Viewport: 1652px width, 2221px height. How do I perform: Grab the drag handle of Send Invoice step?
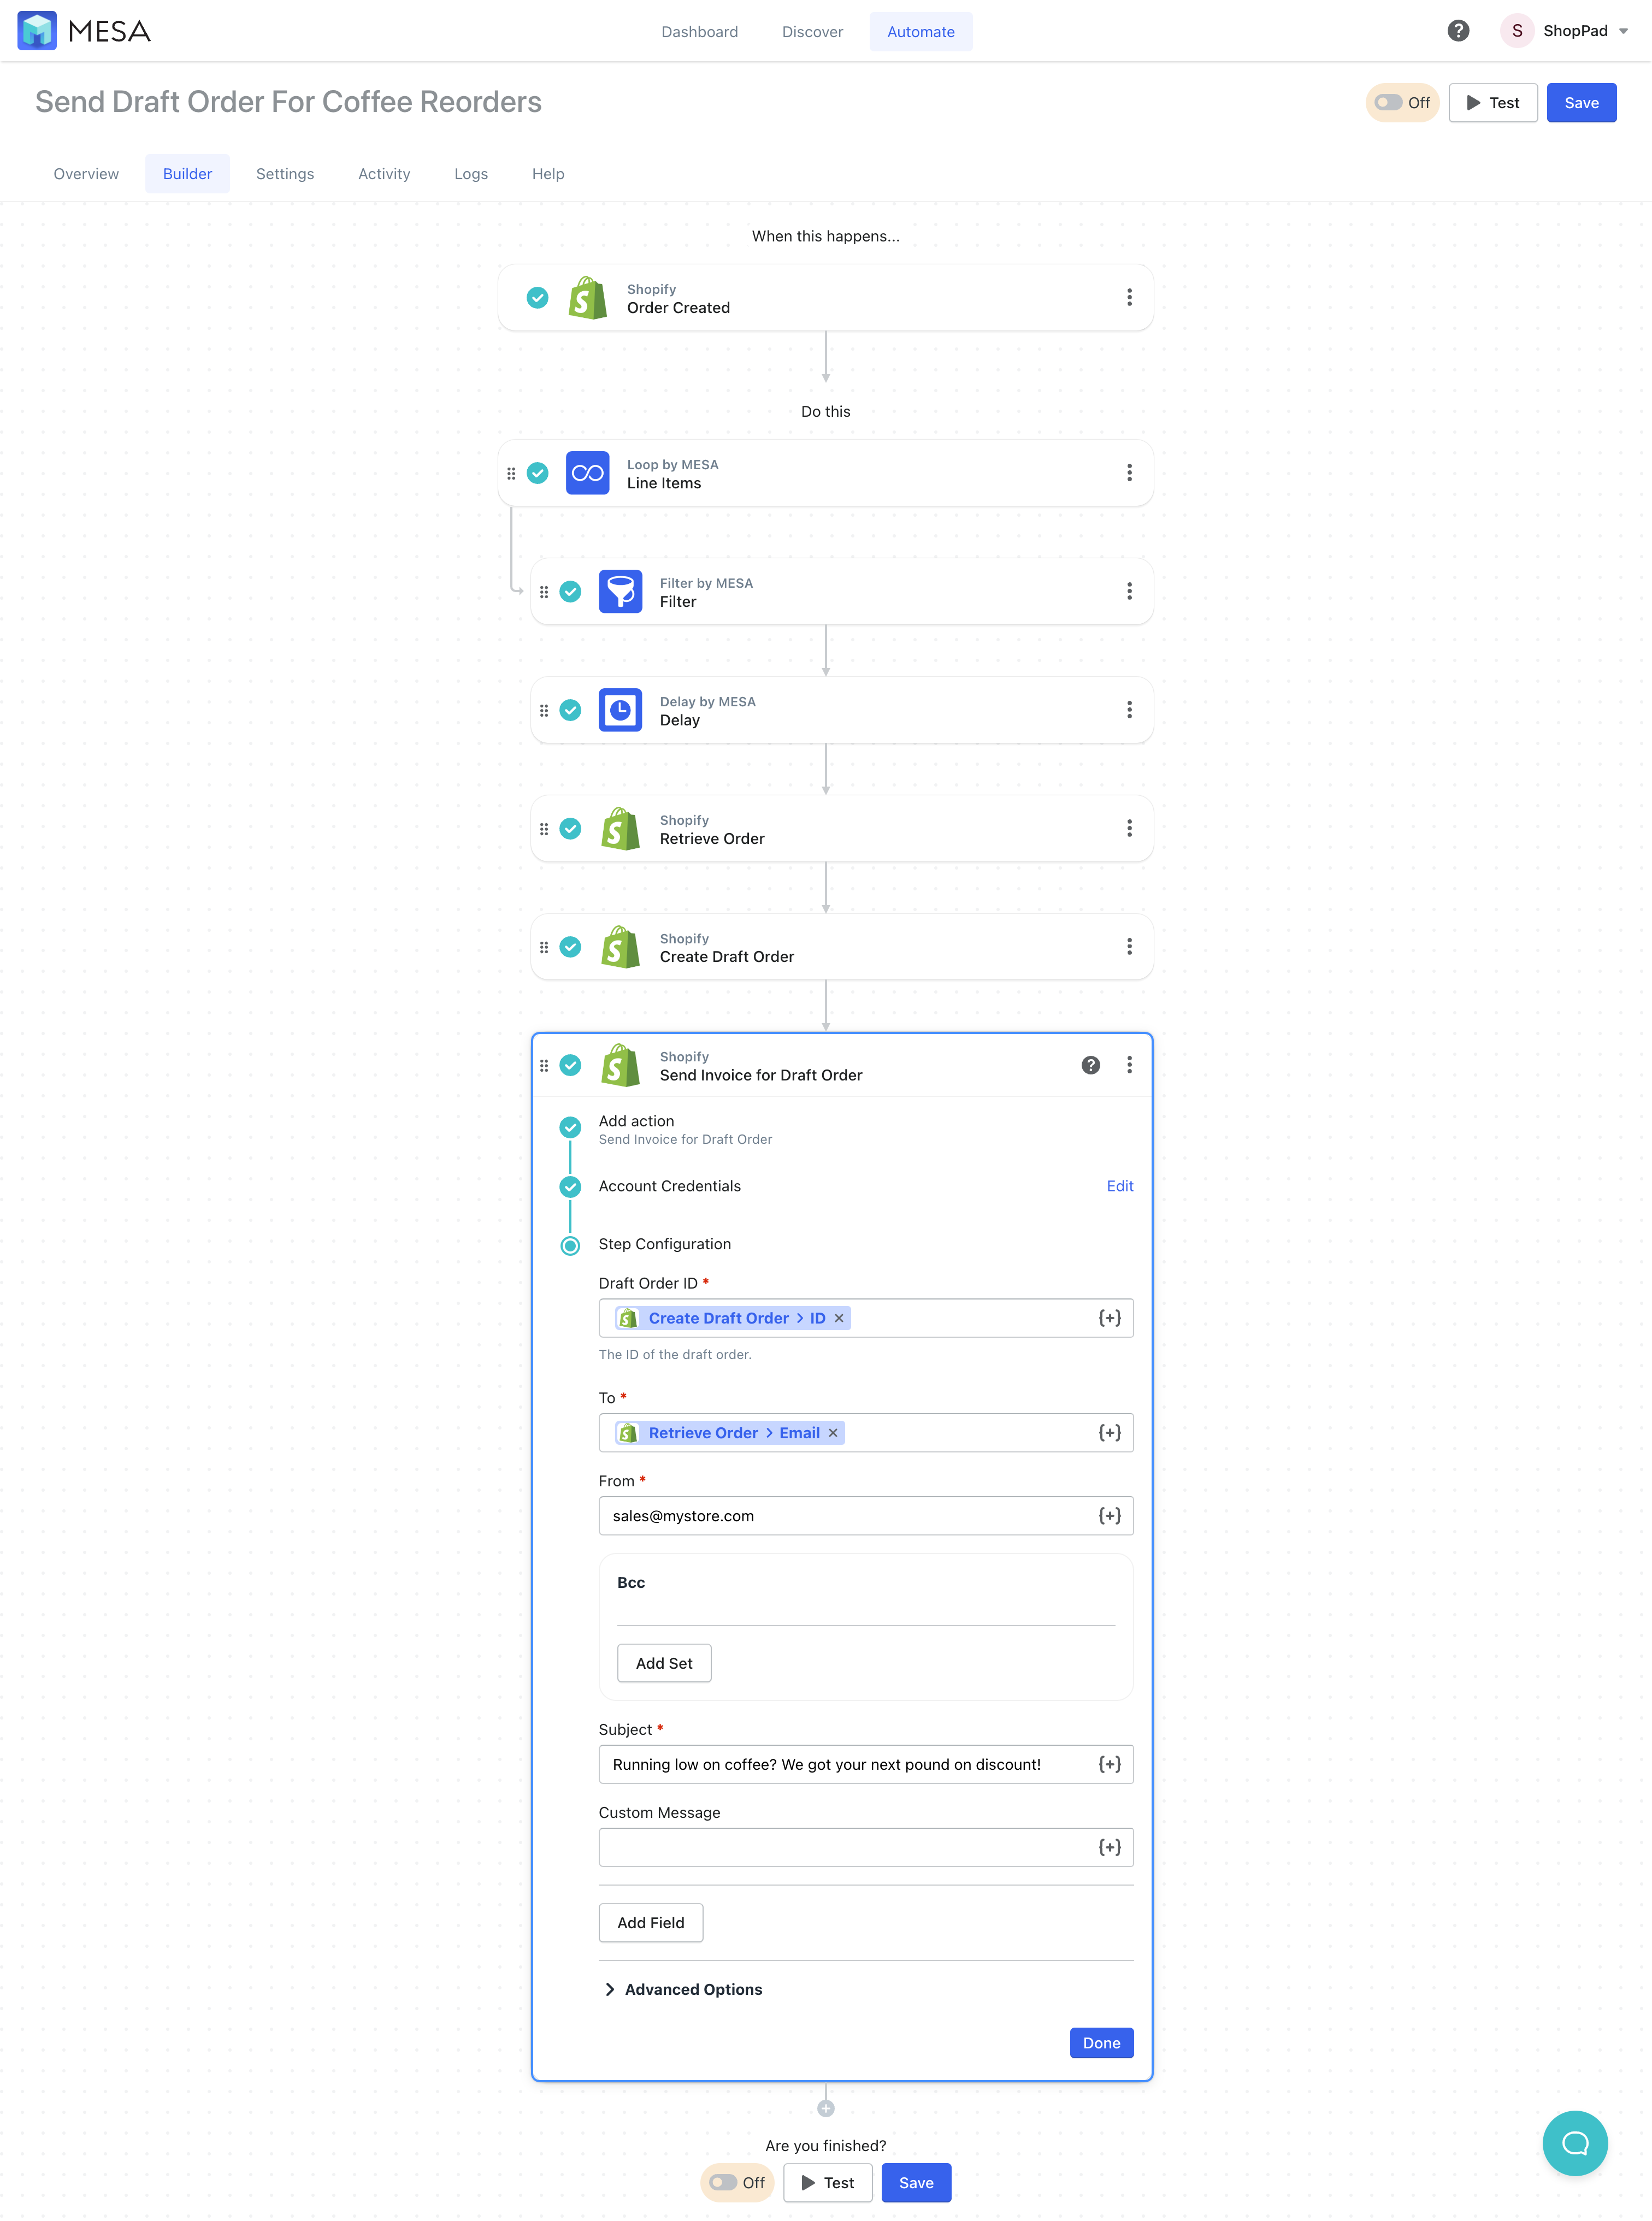[x=544, y=1065]
